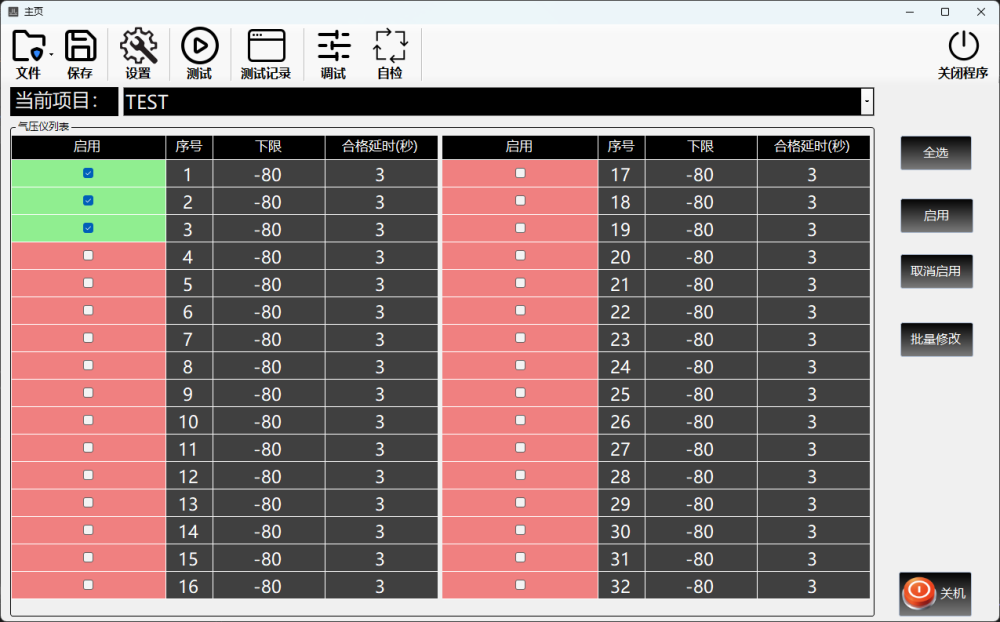The height and width of the screenshot is (622, 1000).
Task: Click the left 序号 column header
Action: click(x=189, y=147)
